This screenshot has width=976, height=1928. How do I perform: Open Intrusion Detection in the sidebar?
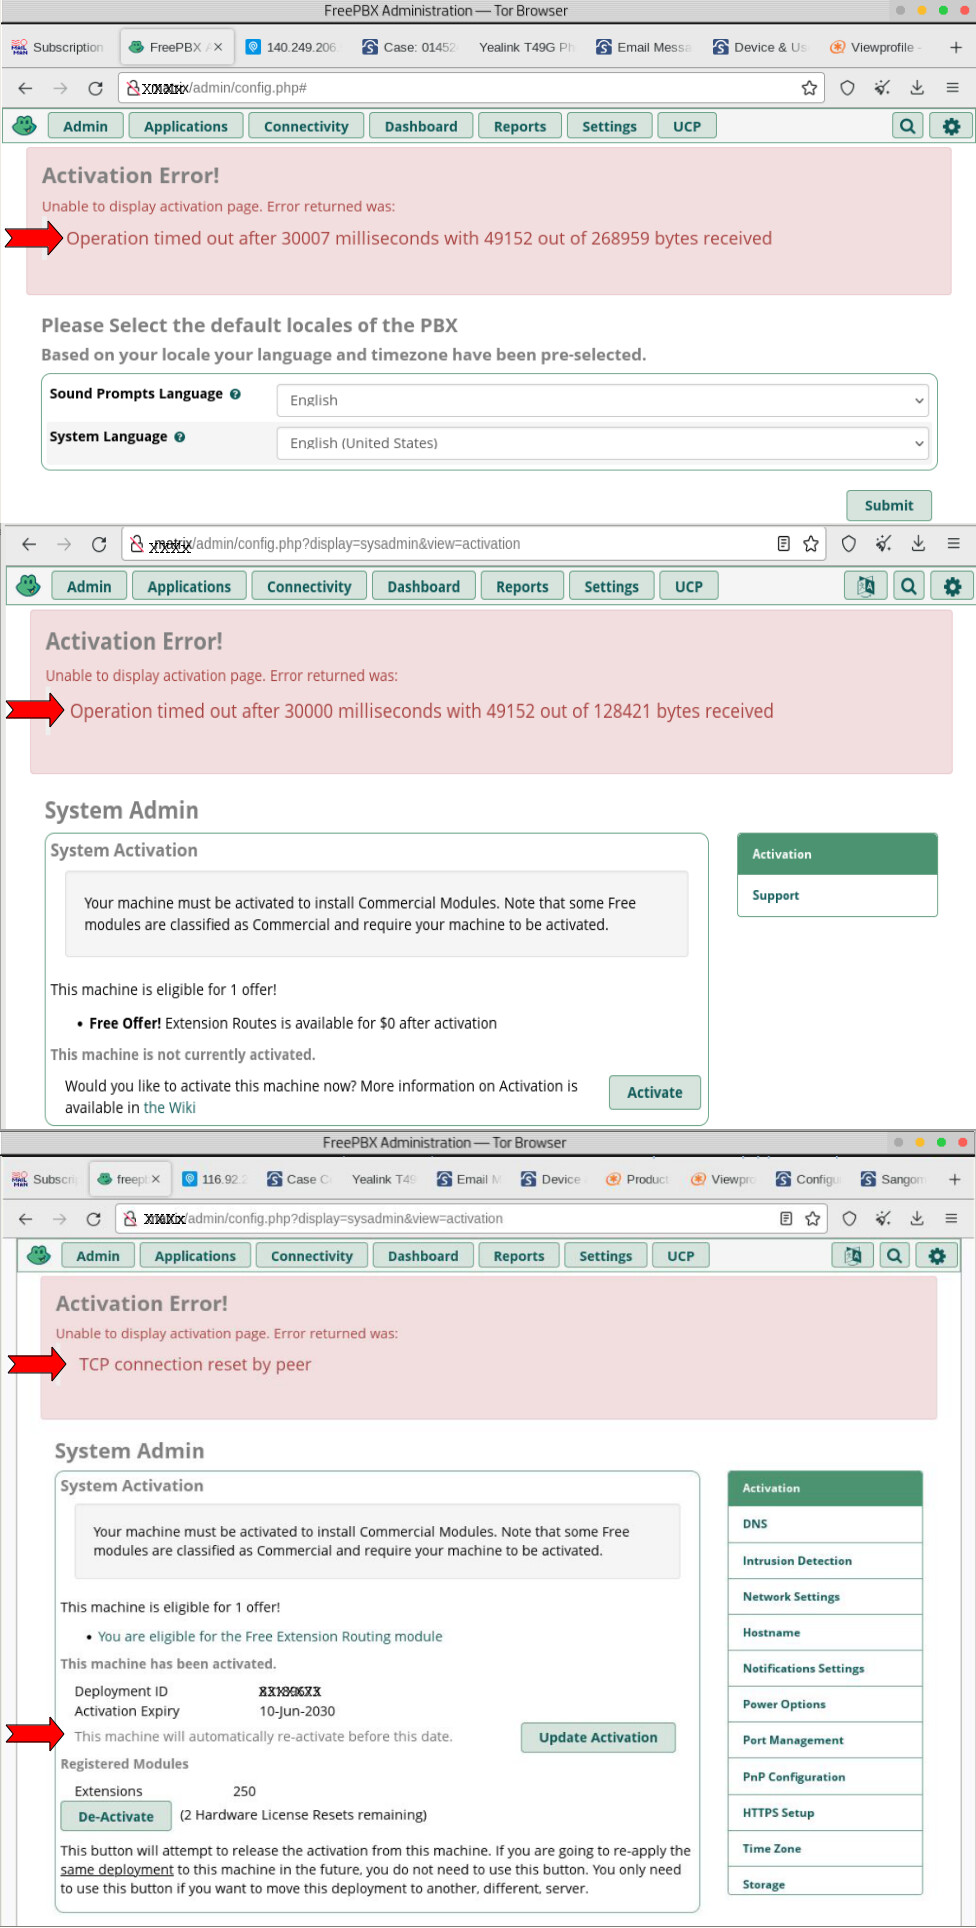click(x=825, y=1560)
